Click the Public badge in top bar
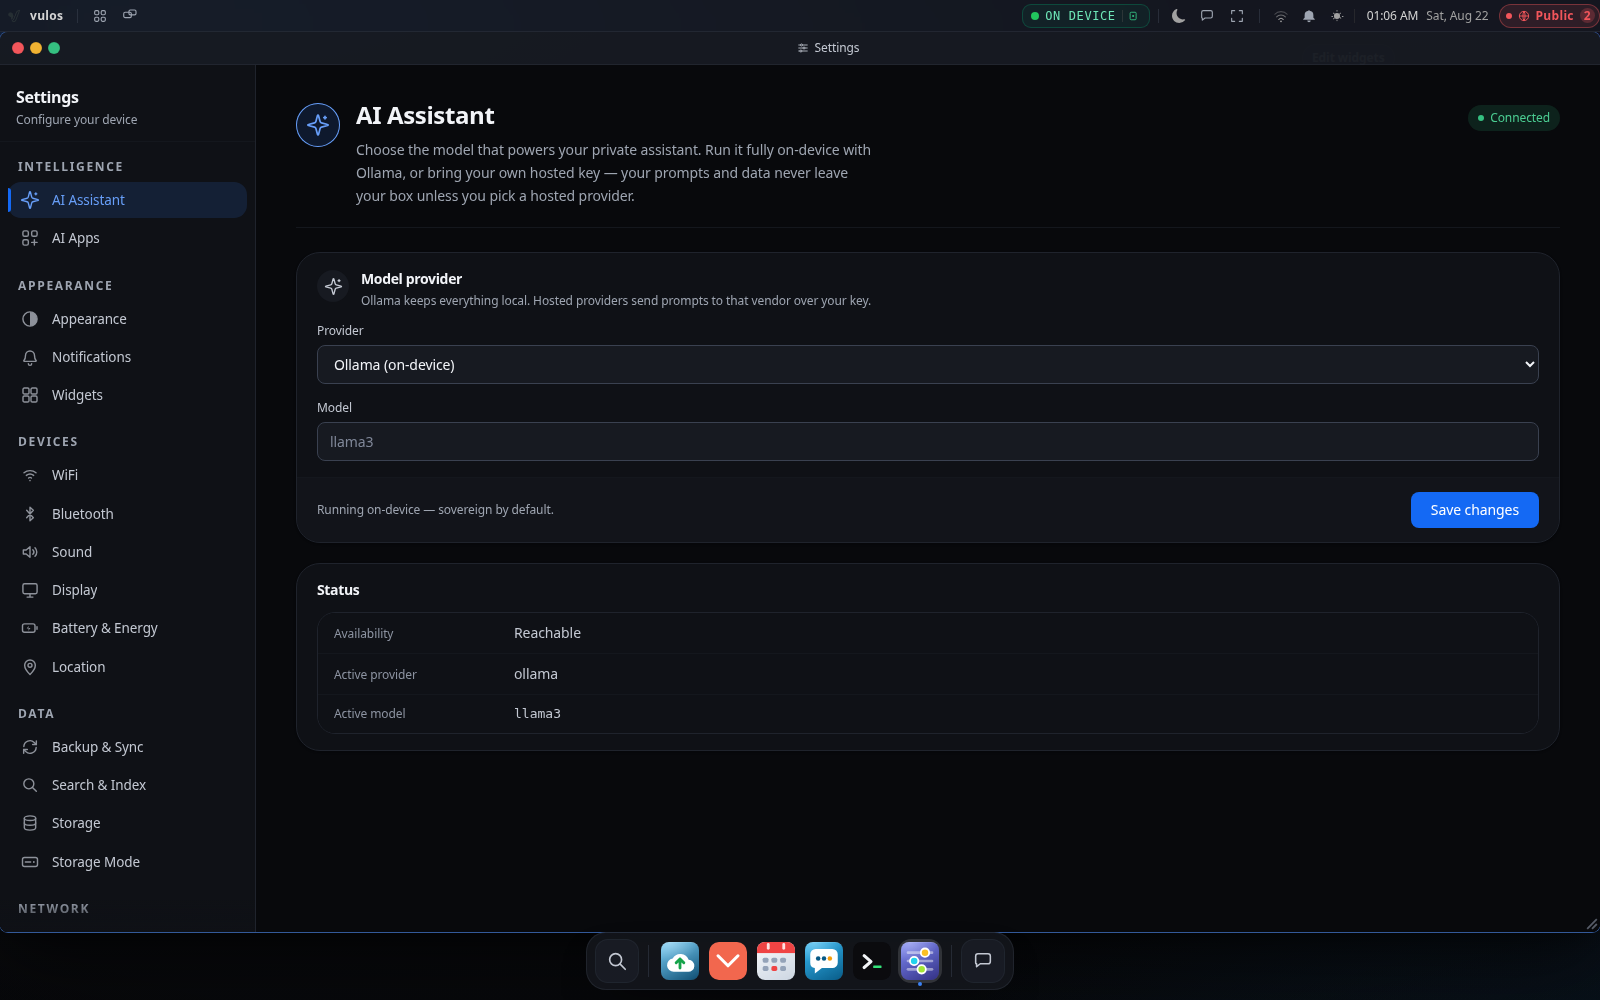Screen dimensions: 1600x1000 [1548, 16]
